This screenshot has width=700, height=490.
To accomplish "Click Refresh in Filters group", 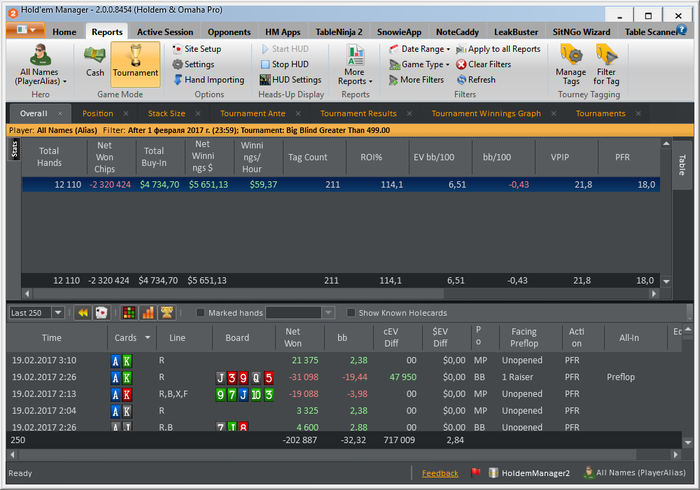I will [x=476, y=80].
